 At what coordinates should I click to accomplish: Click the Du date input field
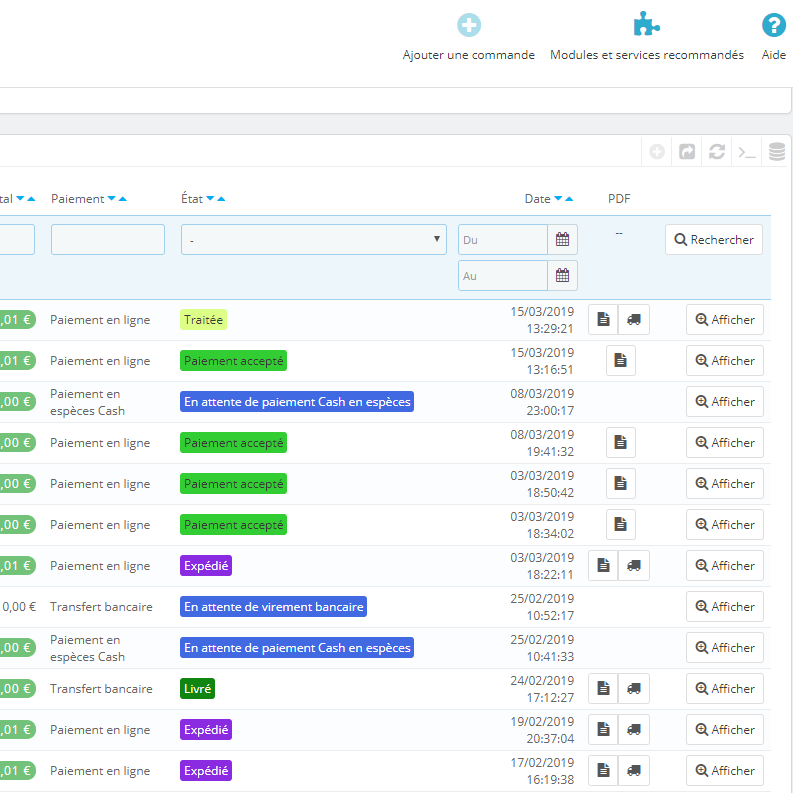(x=503, y=239)
